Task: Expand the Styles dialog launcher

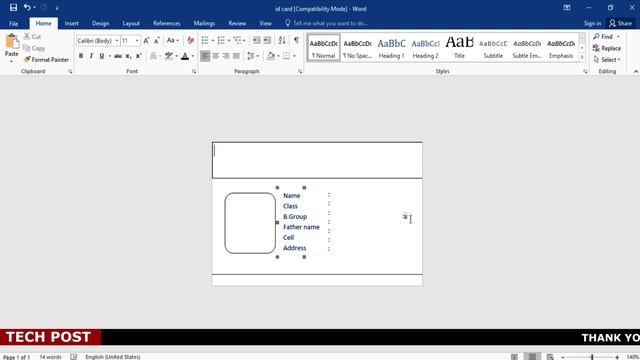Action: [585, 71]
